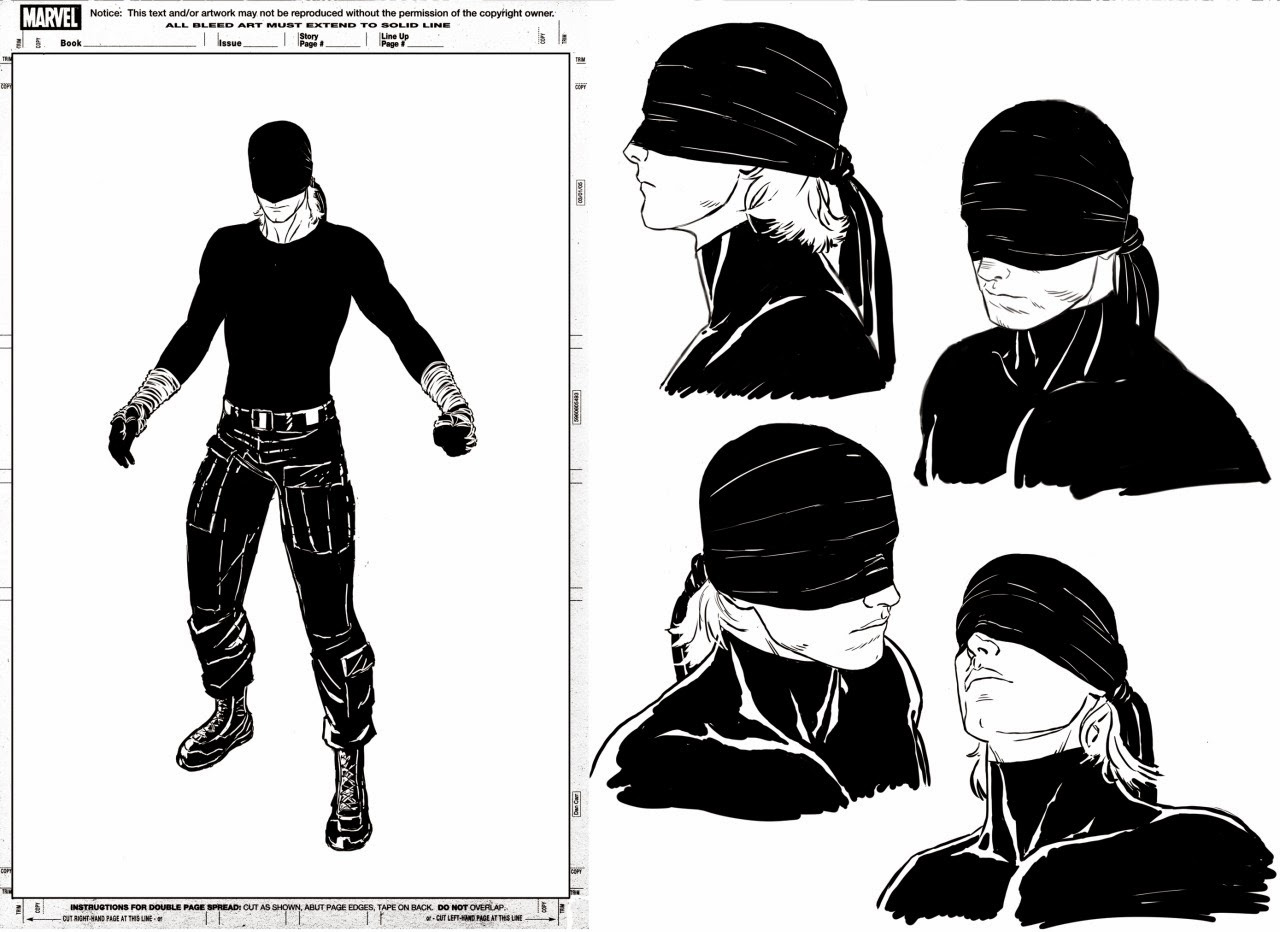The height and width of the screenshot is (932, 1280).
Task: Select 'CUT RIGHT-HAND PAGE AT THIS LINE' text
Action: click(109, 917)
